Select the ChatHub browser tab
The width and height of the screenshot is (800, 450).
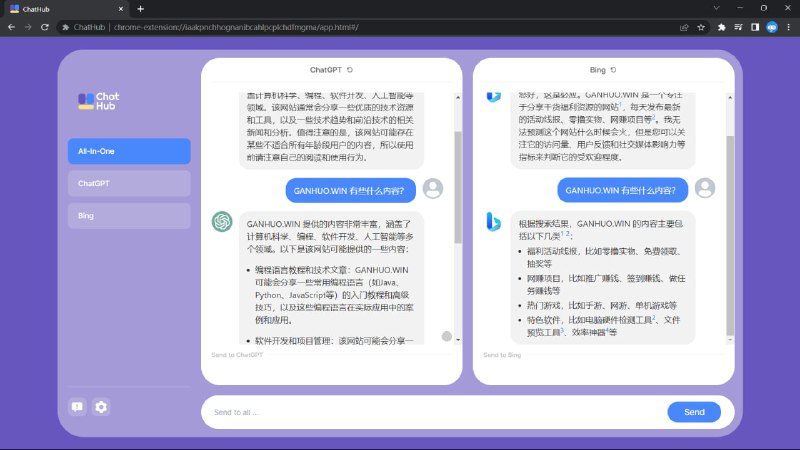(66, 9)
